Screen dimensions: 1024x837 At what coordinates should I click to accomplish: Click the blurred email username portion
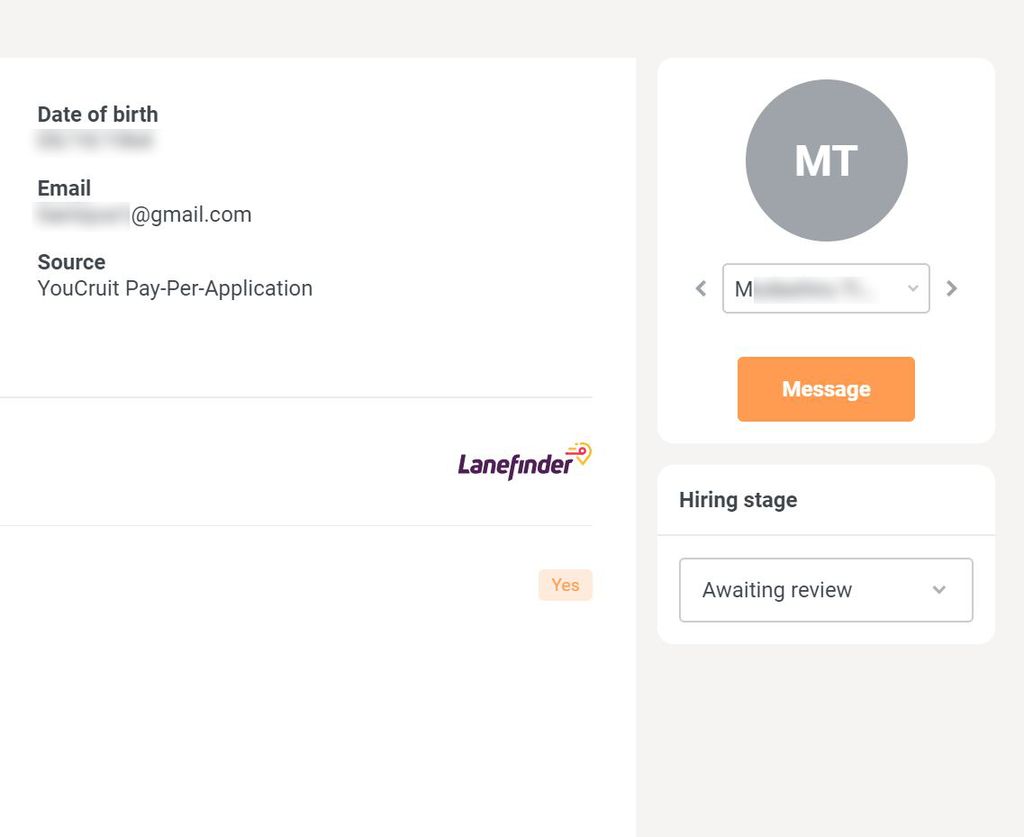[83, 214]
